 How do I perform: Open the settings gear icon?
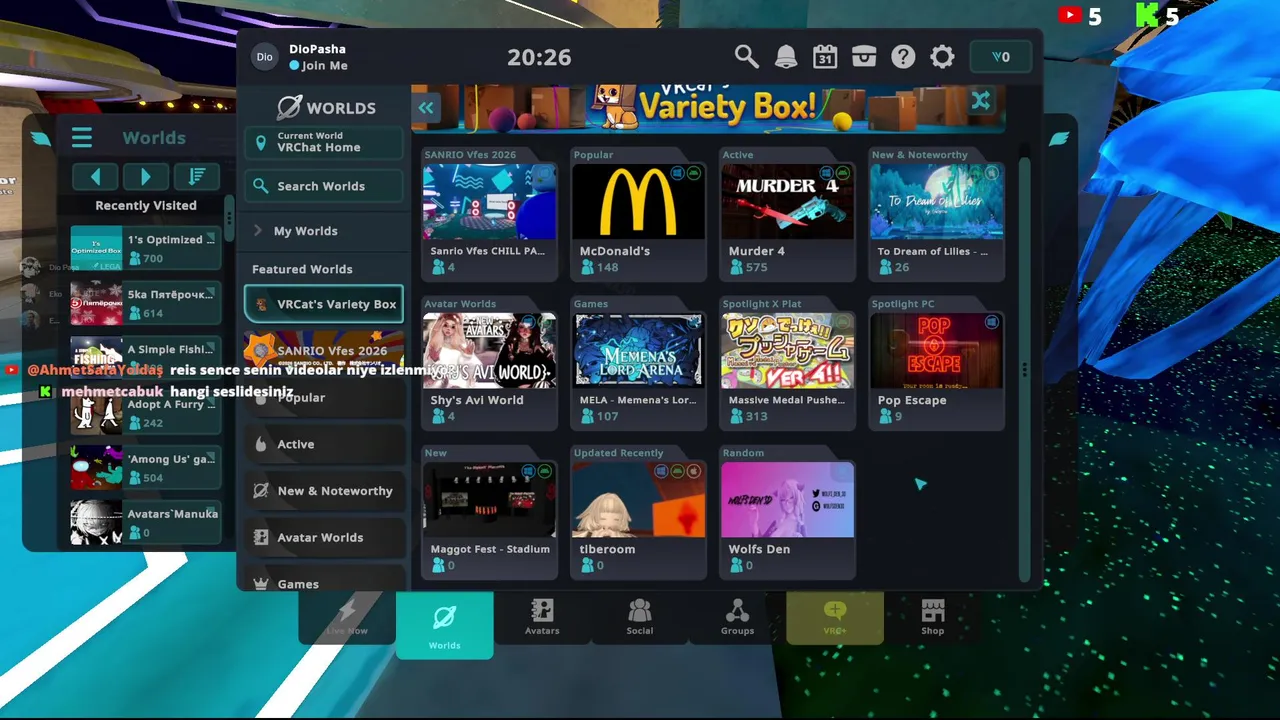point(942,57)
